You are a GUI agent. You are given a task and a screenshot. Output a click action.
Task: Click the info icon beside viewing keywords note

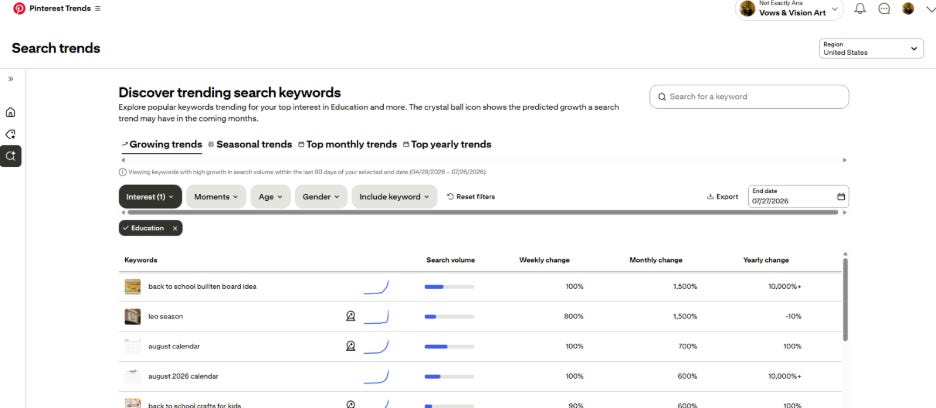(x=122, y=172)
